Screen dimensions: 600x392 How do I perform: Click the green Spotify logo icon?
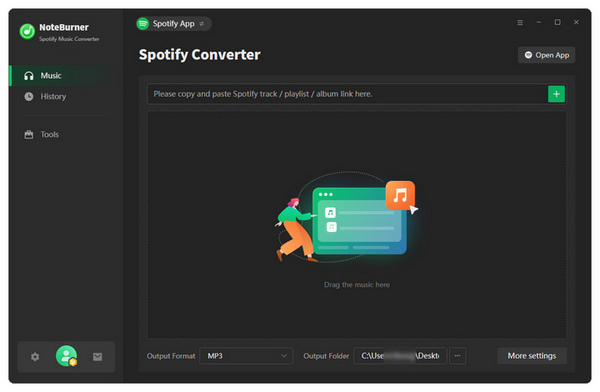[143, 24]
